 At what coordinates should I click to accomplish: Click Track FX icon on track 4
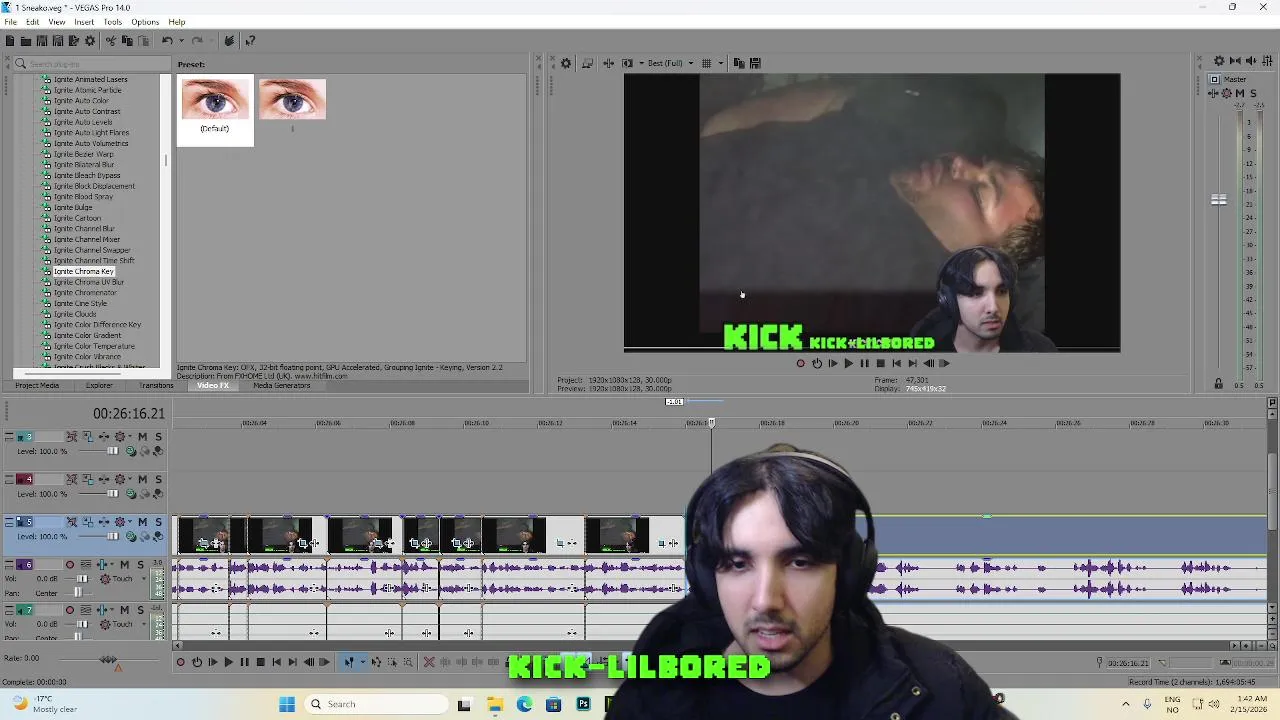pyautogui.click(x=104, y=480)
